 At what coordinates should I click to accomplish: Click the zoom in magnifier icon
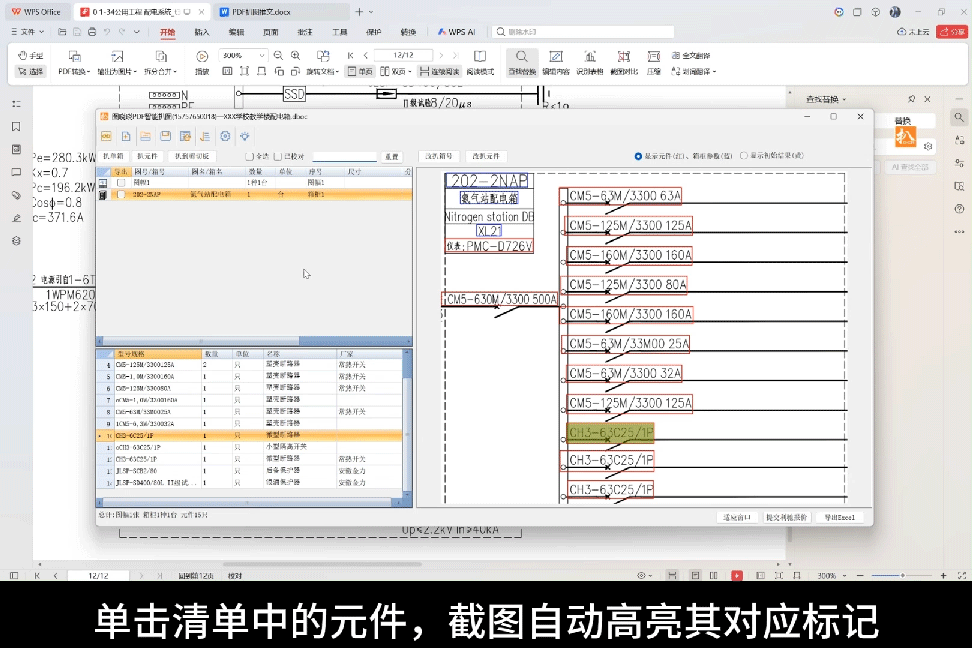pos(296,56)
